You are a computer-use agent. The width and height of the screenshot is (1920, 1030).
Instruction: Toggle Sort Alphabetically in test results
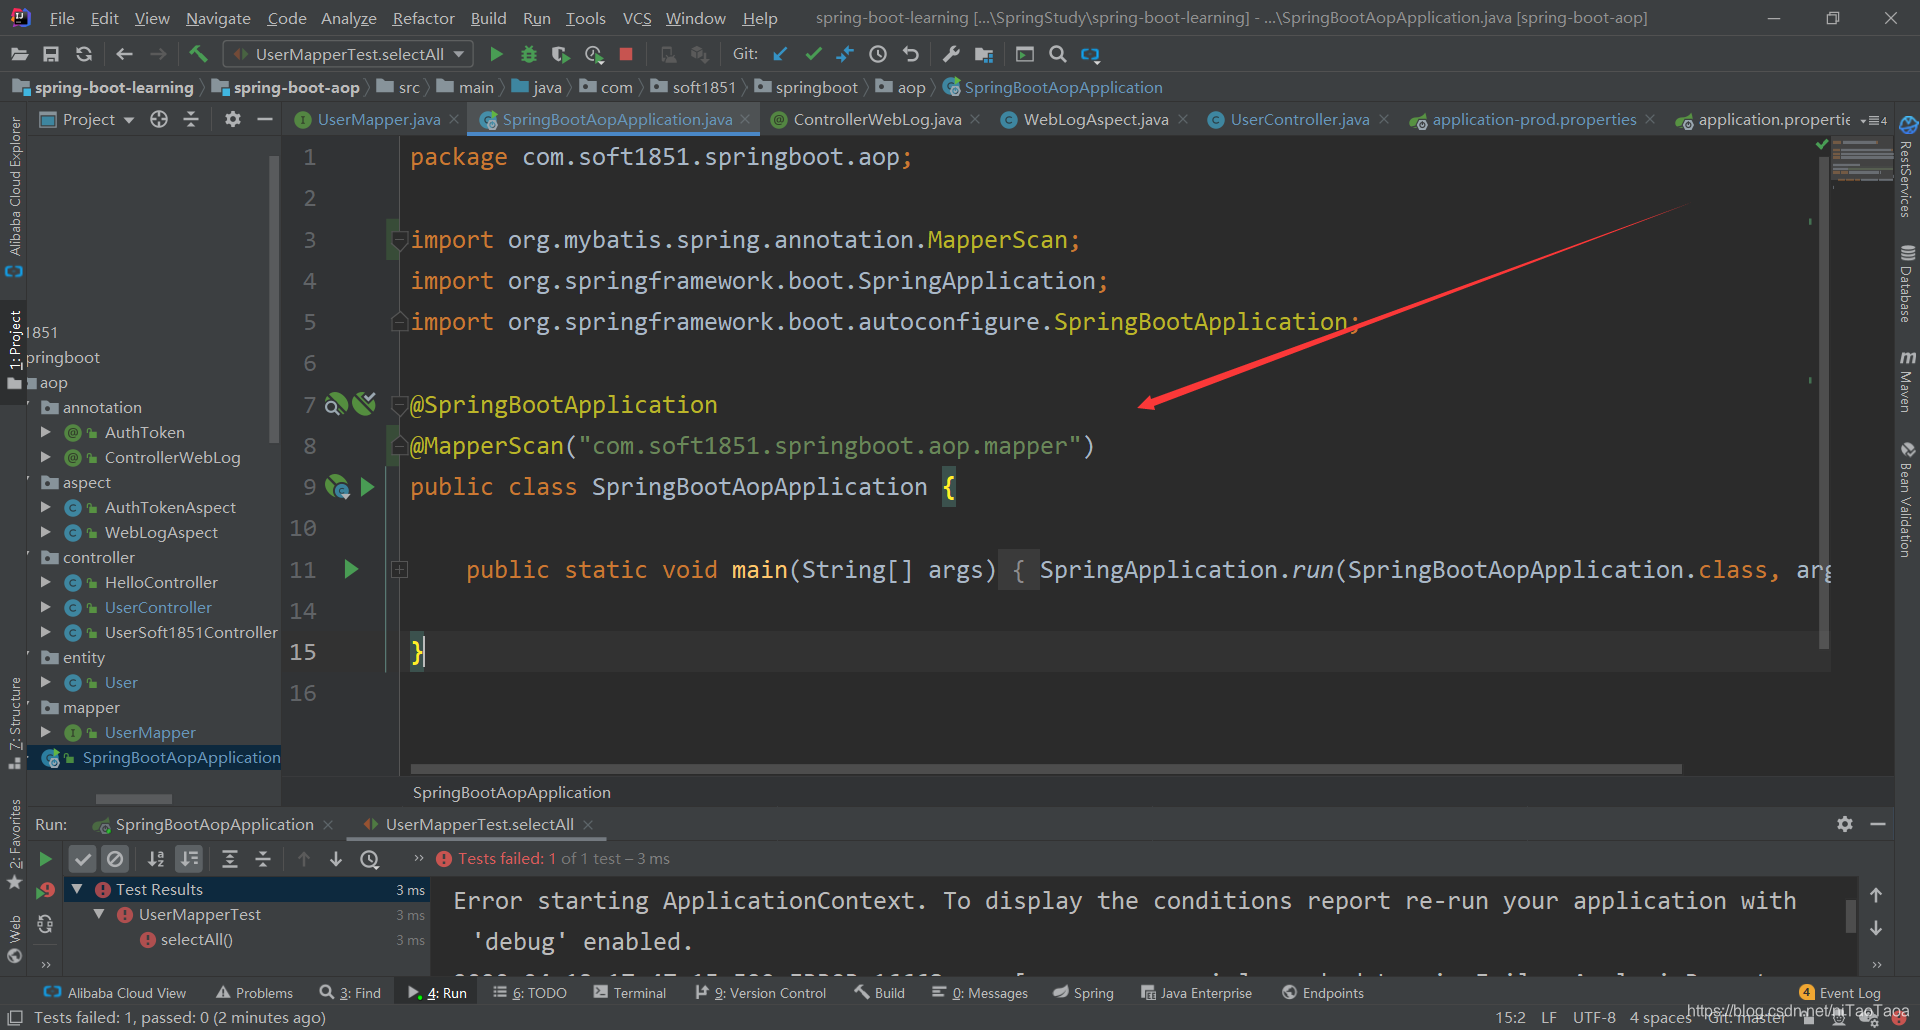click(156, 859)
